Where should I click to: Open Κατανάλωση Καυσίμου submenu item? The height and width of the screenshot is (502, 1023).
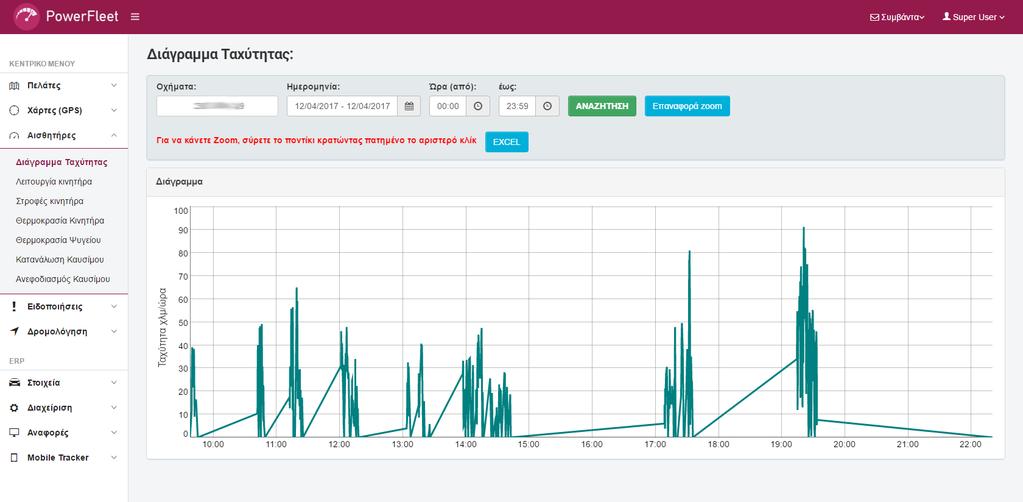click(60, 260)
